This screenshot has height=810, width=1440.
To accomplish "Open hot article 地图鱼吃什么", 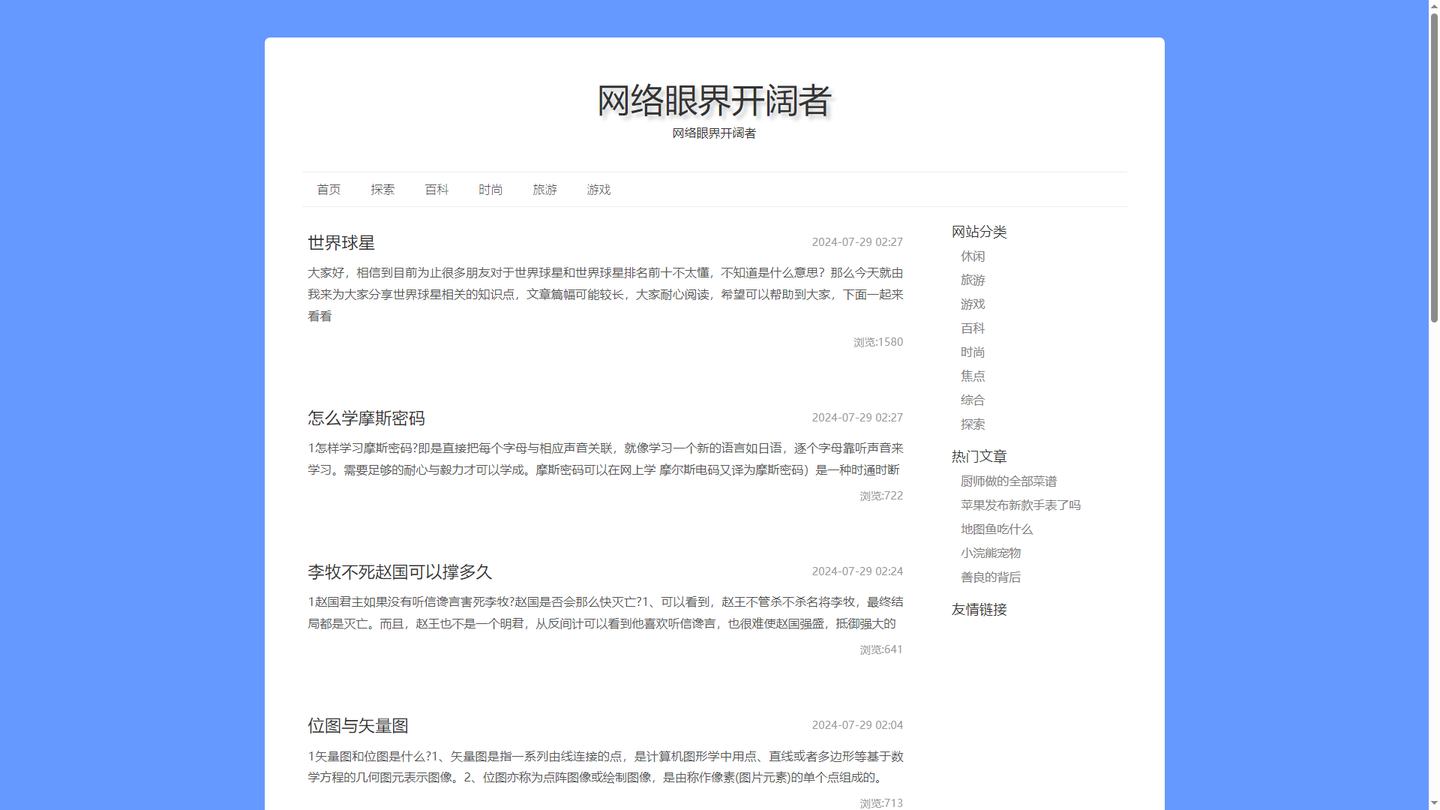I will 997,529.
